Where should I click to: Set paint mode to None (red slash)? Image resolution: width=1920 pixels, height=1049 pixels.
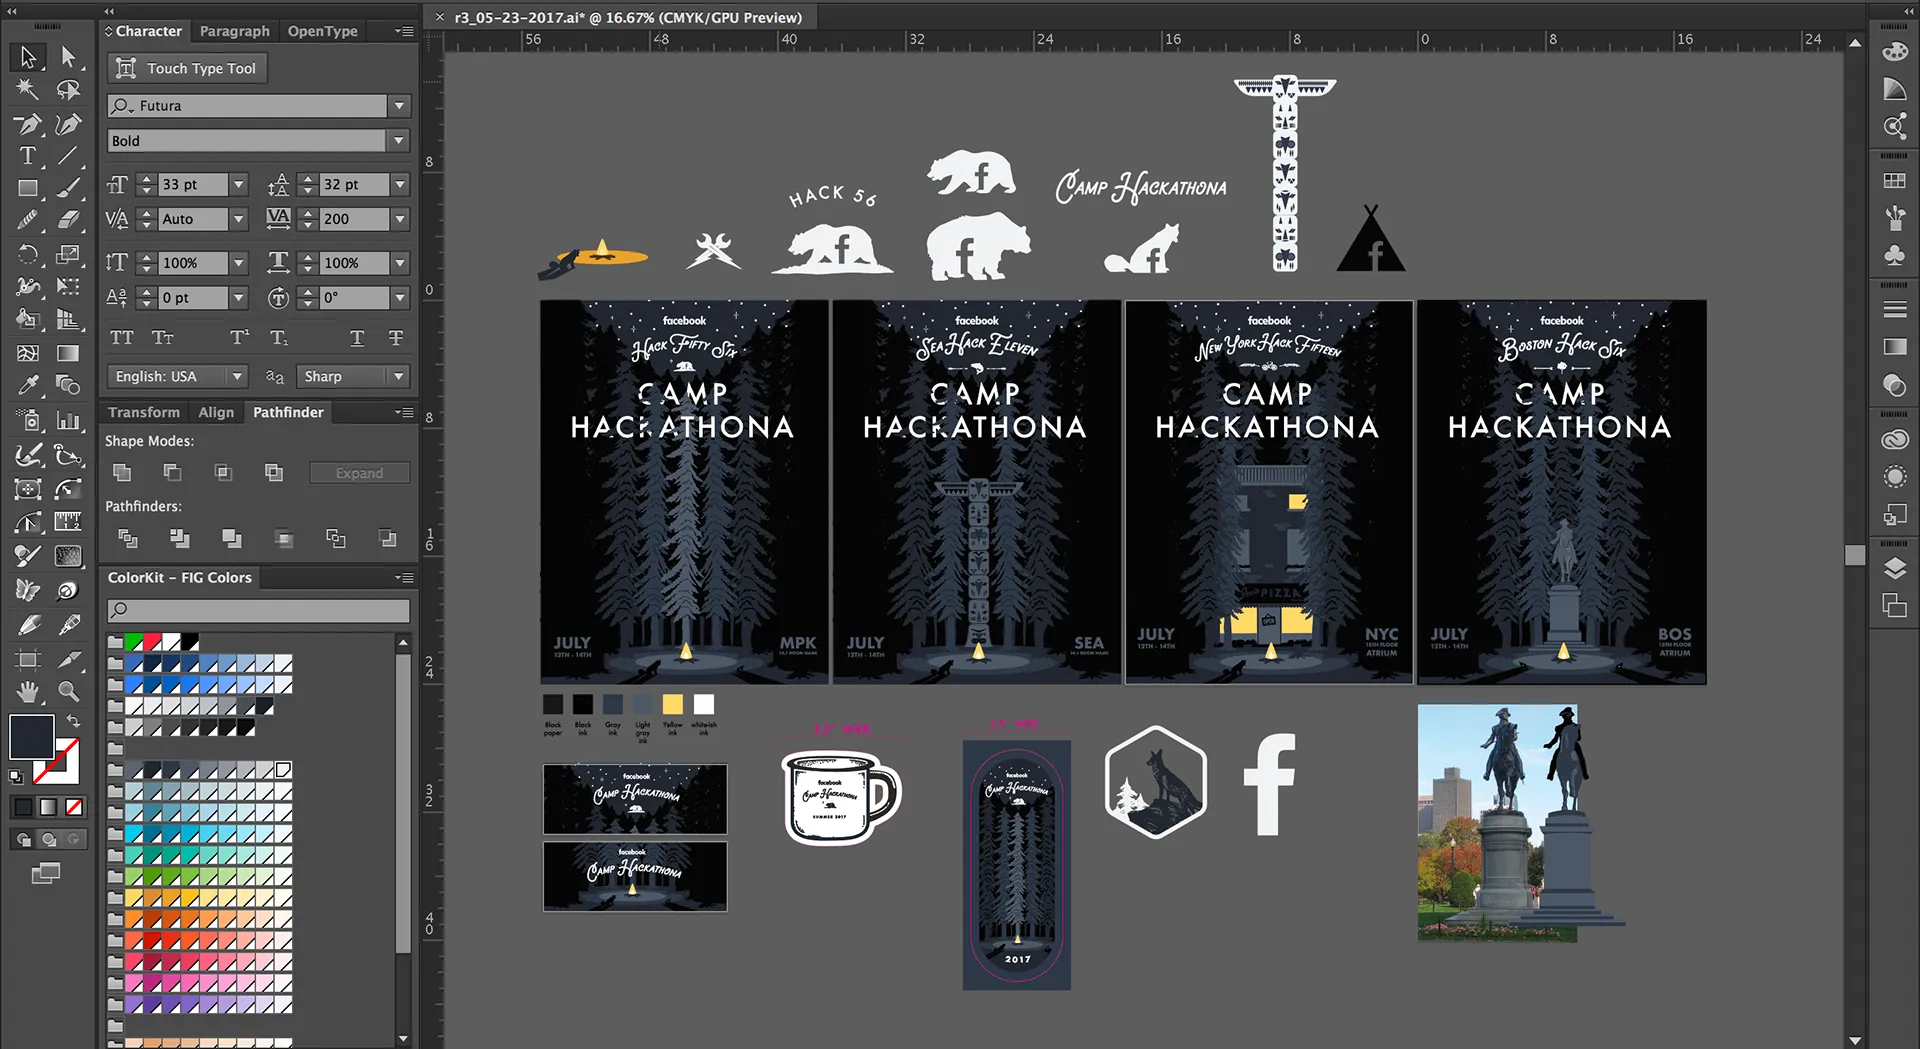point(74,807)
